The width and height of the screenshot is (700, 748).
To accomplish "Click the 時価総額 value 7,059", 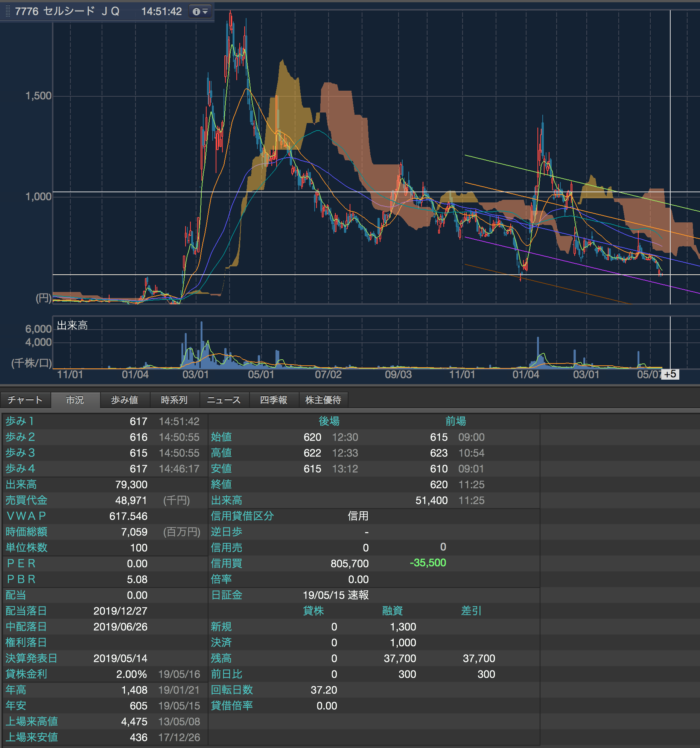I will (x=134, y=532).
